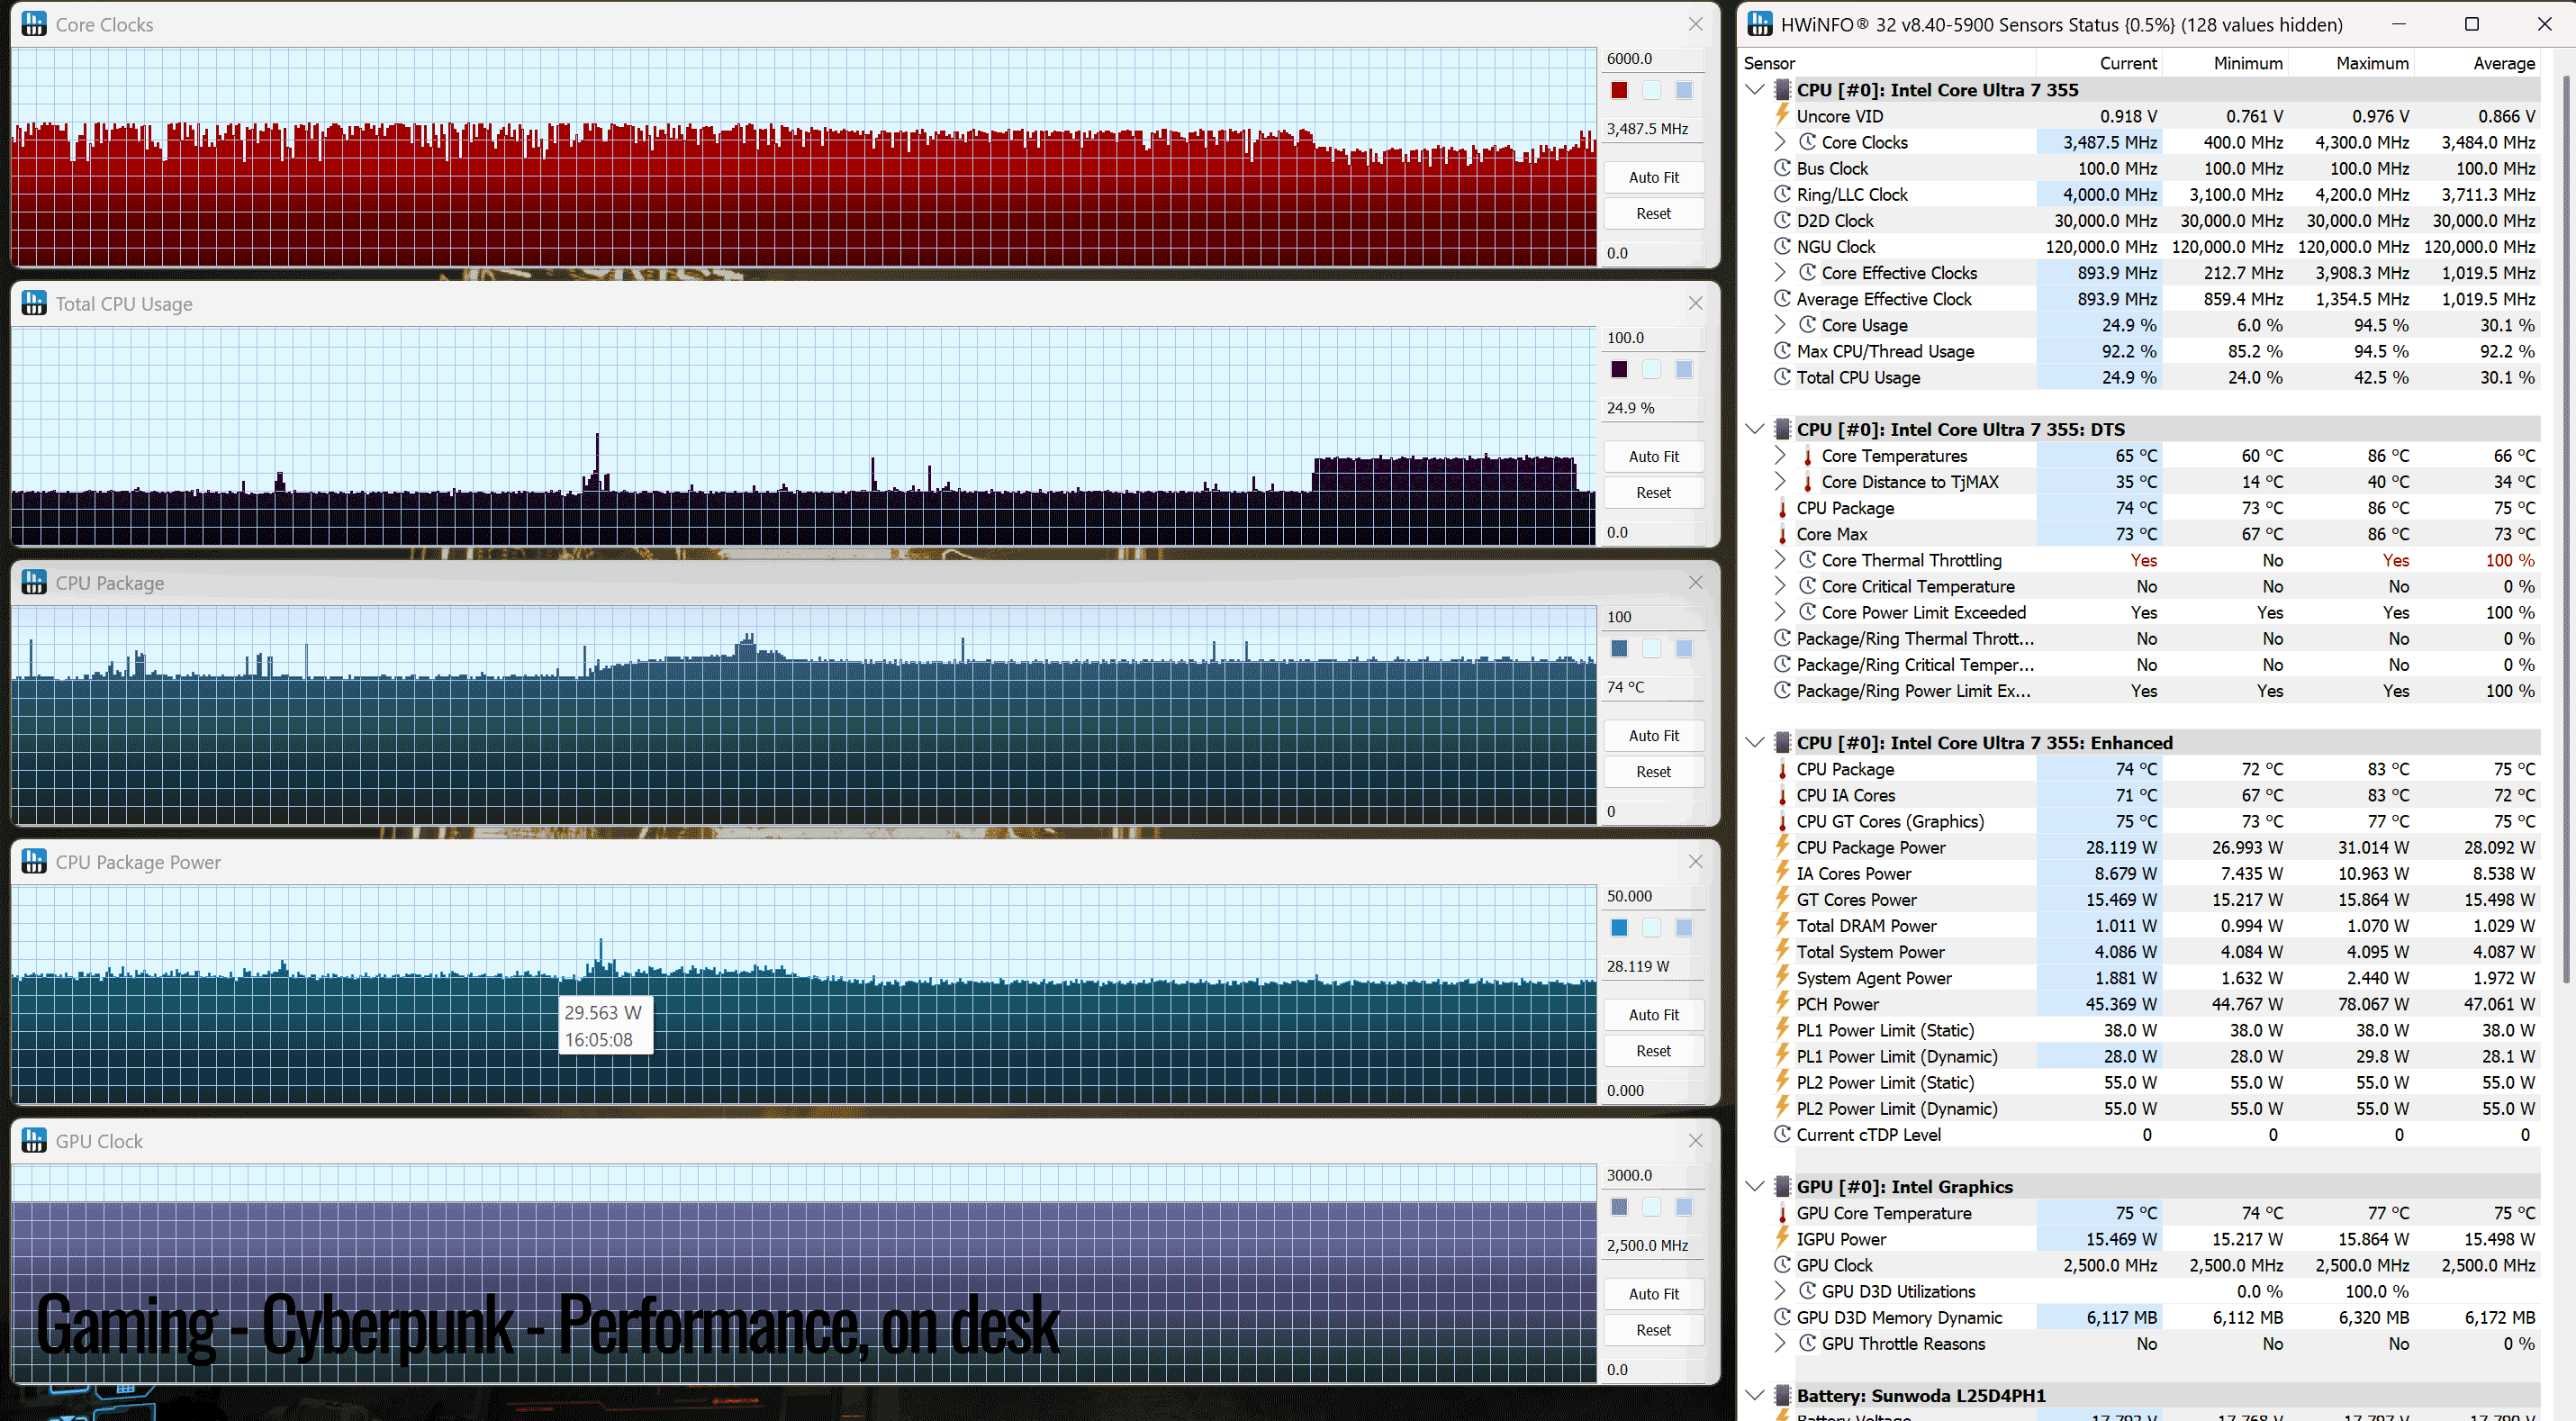Click Reset in the GPU Clock graph

pos(1653,1329)
